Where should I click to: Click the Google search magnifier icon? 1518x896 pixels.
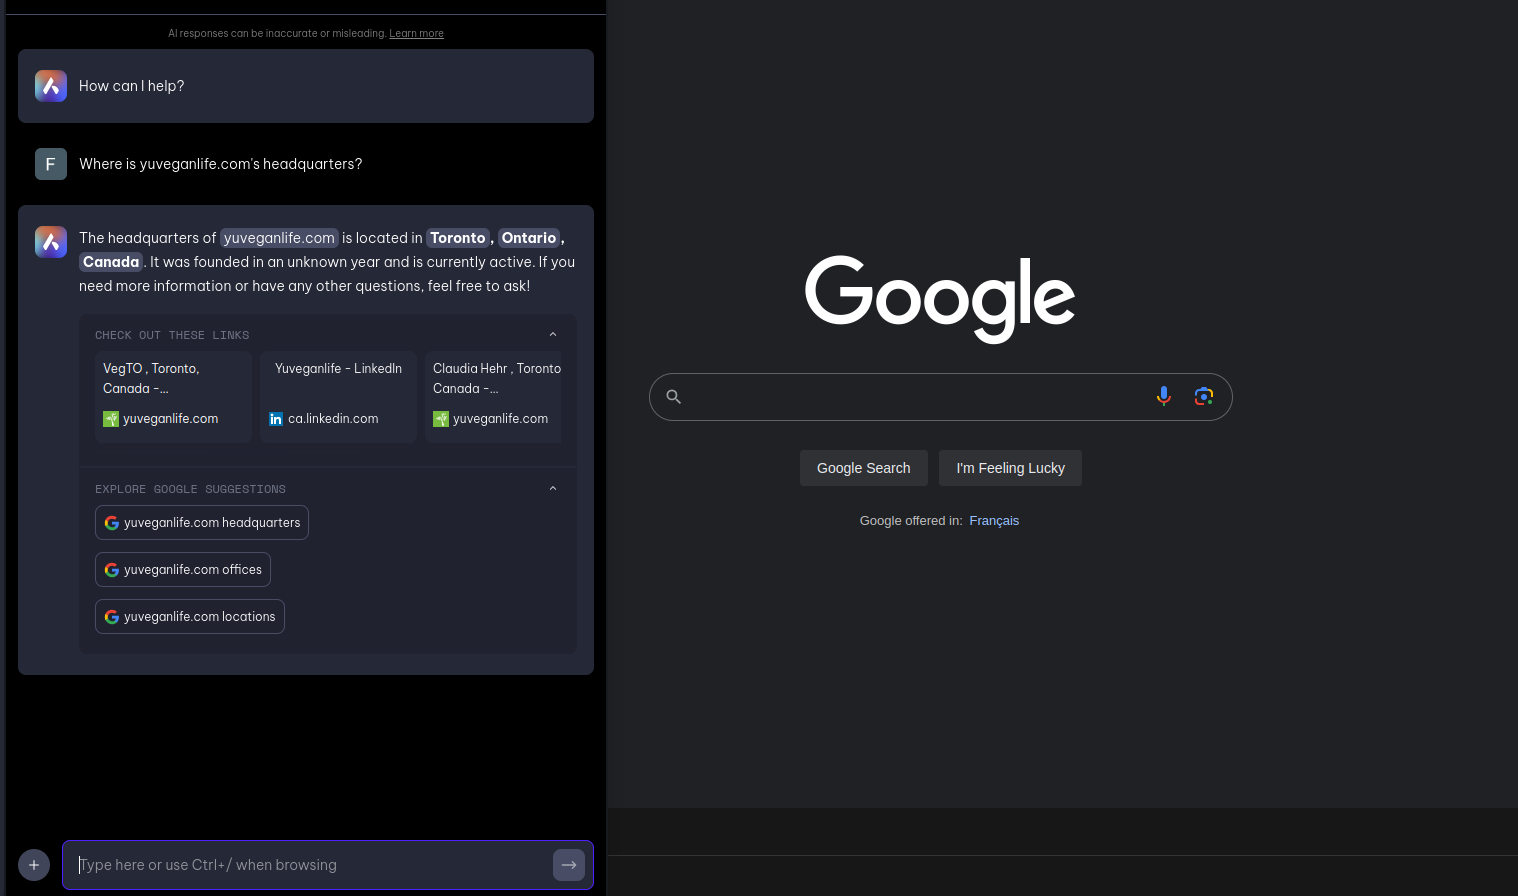pyautogui.click(x=674, y=397)
